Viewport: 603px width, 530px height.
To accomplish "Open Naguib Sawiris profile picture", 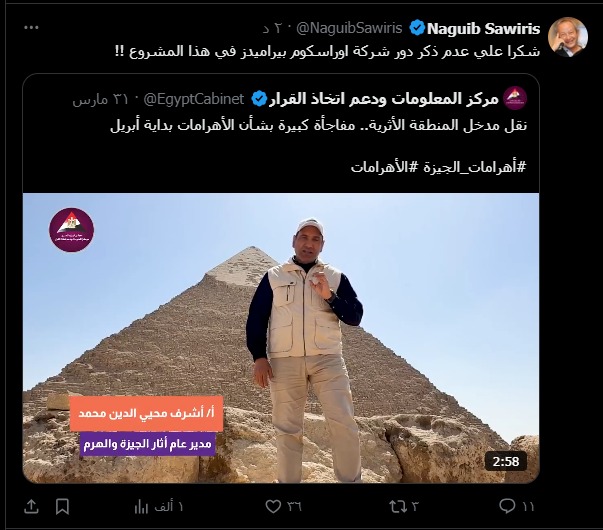I will (x=568, y=37).
